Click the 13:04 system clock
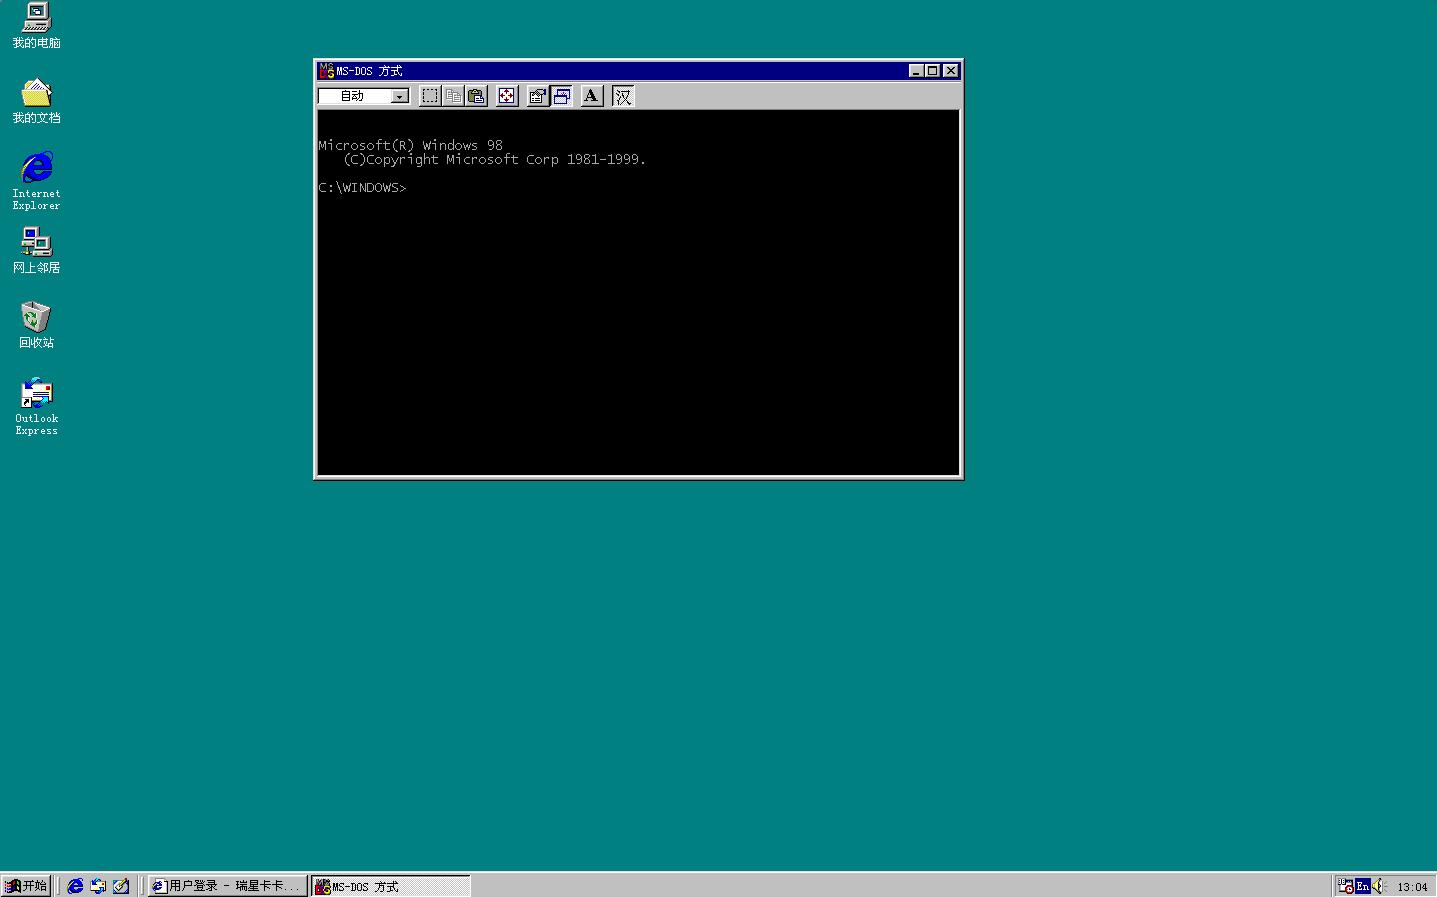This screenshot has width=1437, height=897. pos(1412,887)
